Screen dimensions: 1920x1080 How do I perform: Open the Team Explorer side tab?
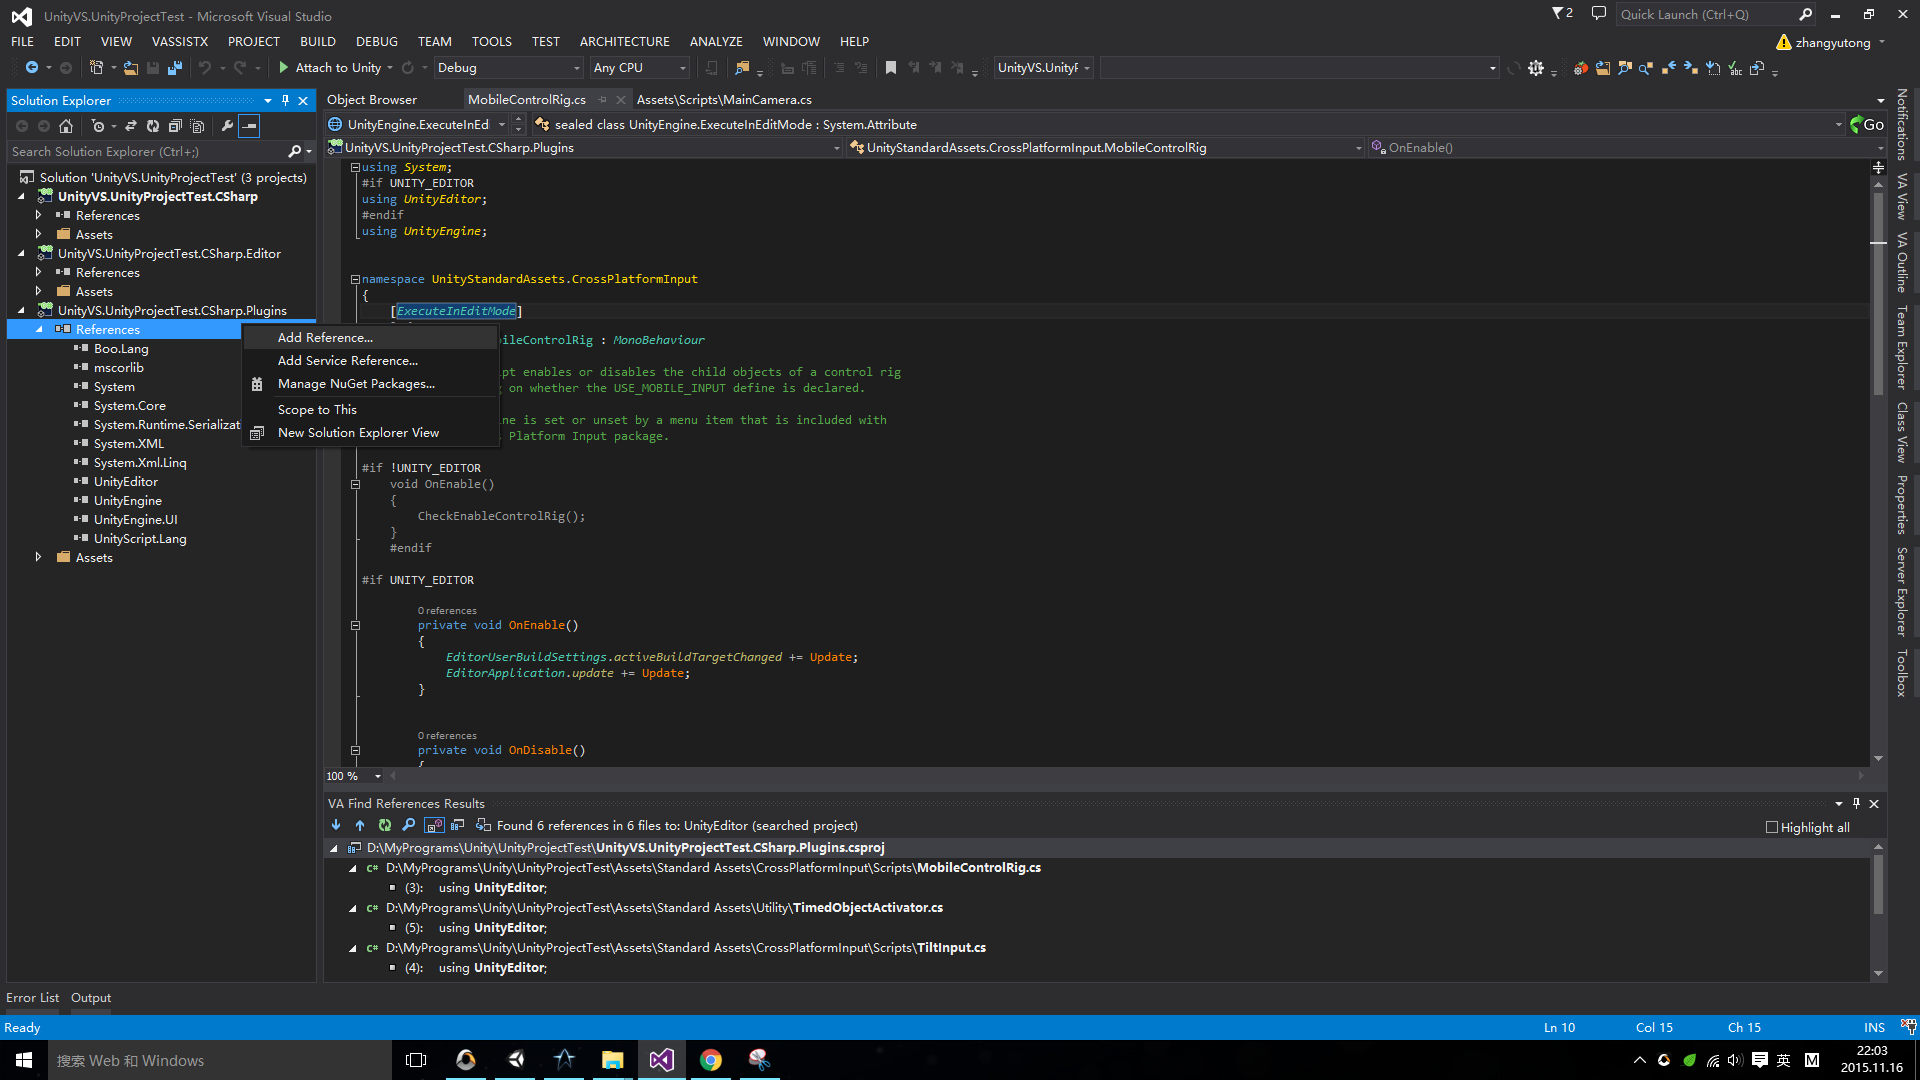tap(1902, 349)
